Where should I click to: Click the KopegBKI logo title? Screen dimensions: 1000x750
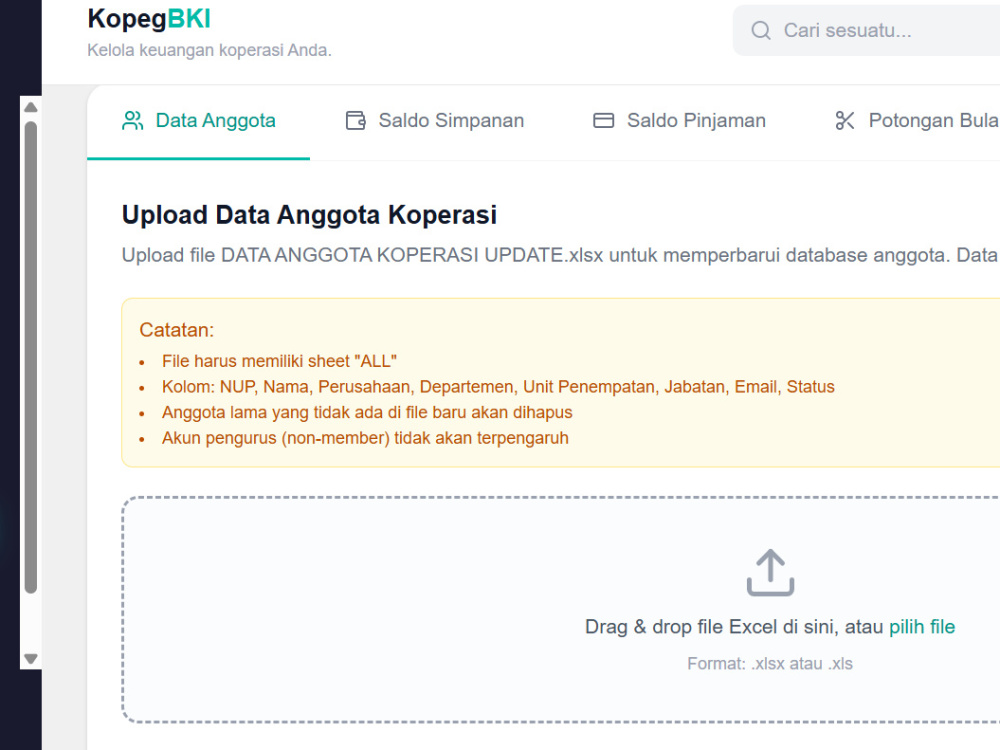pyautogui.click(x=149, y=18)
